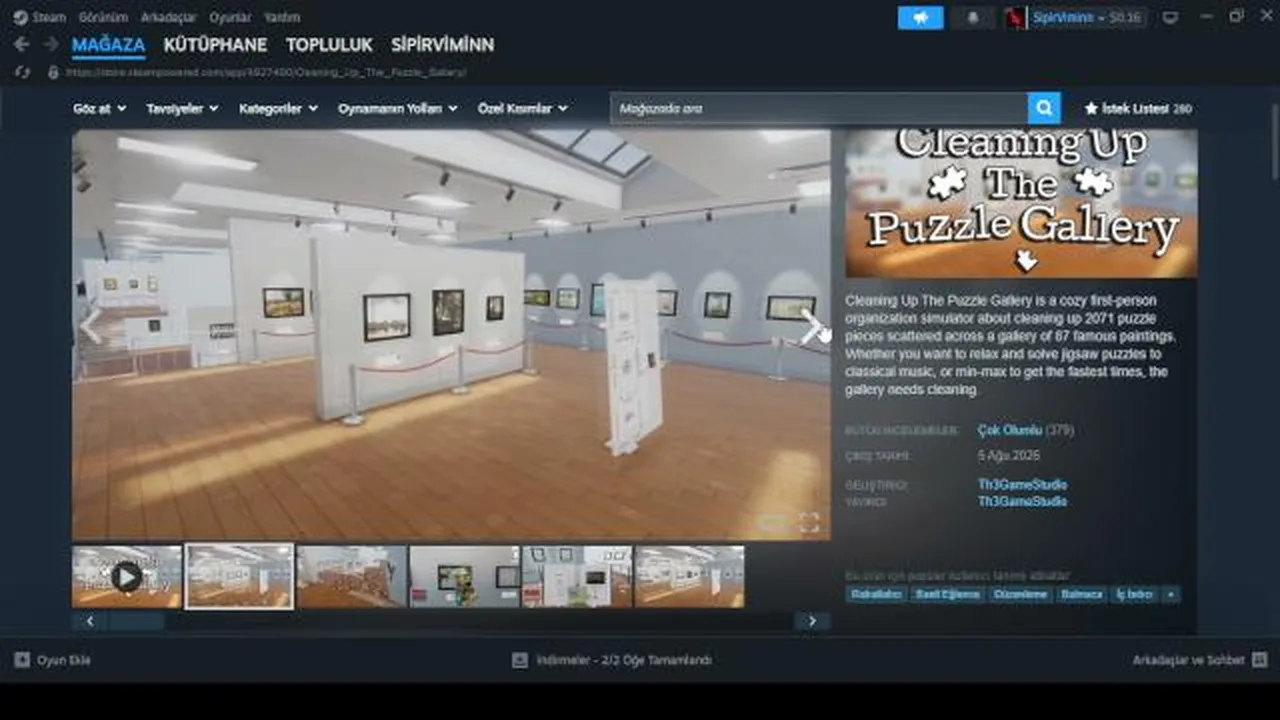This screenshot has width=1280, height=720.
Task: Click the store page URL address
Action: pyautogui.click(x=266, y=72)
